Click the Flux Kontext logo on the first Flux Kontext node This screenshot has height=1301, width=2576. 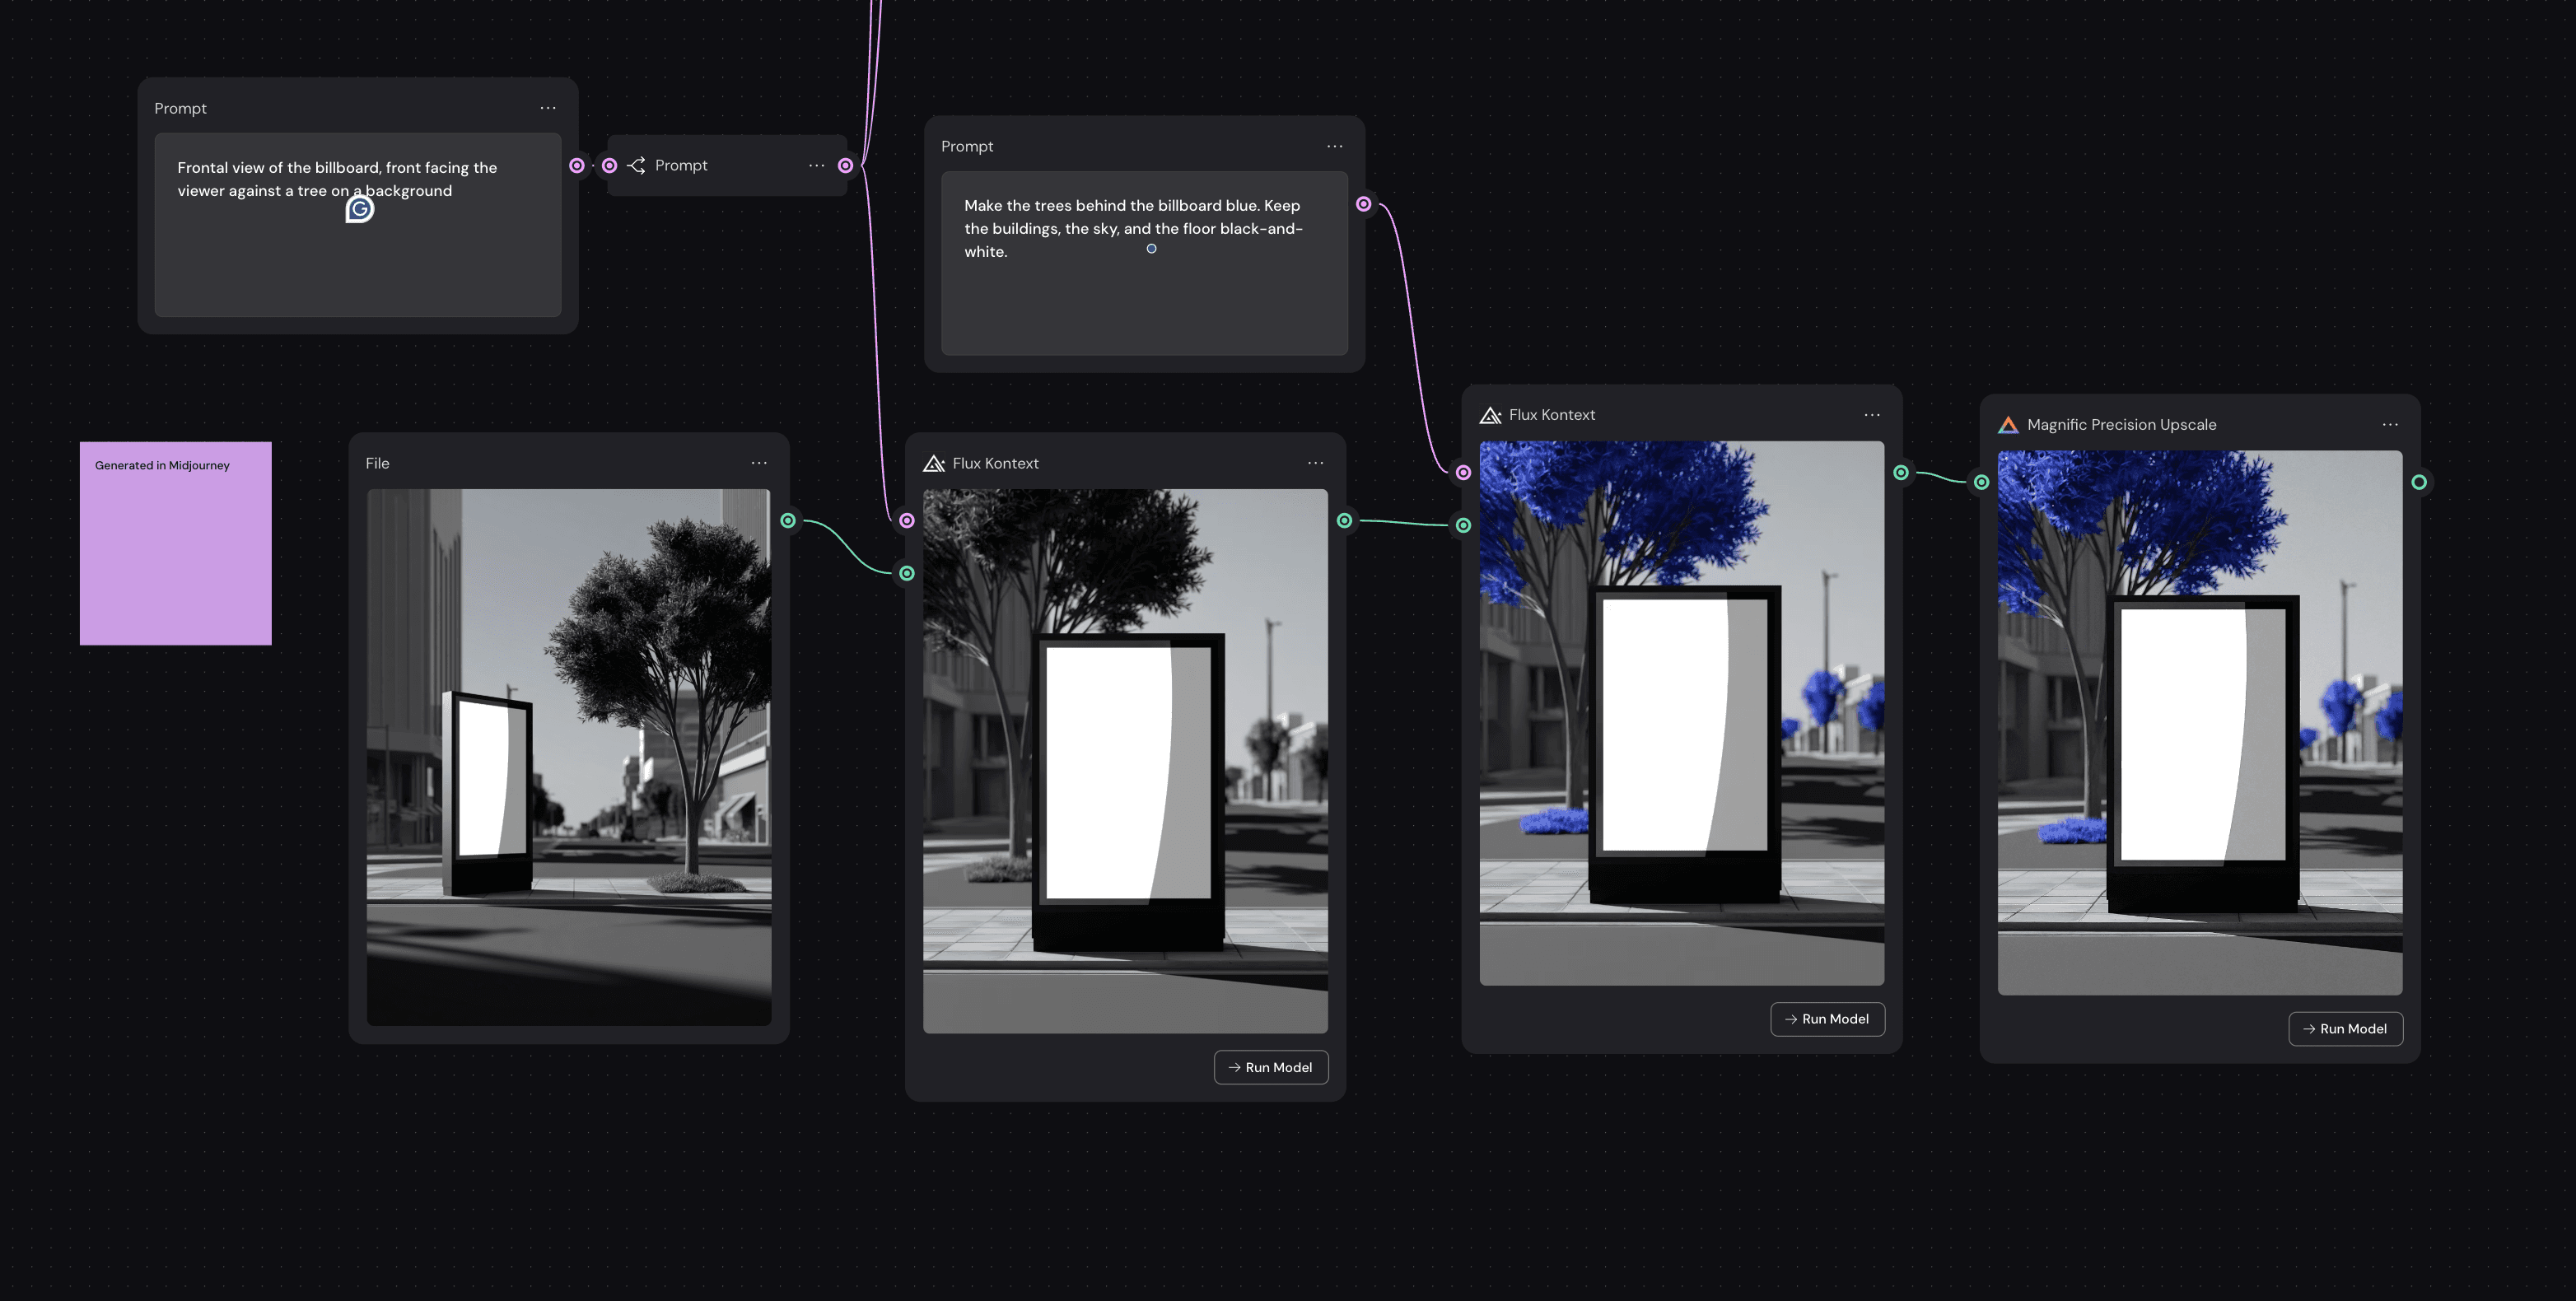934,463
